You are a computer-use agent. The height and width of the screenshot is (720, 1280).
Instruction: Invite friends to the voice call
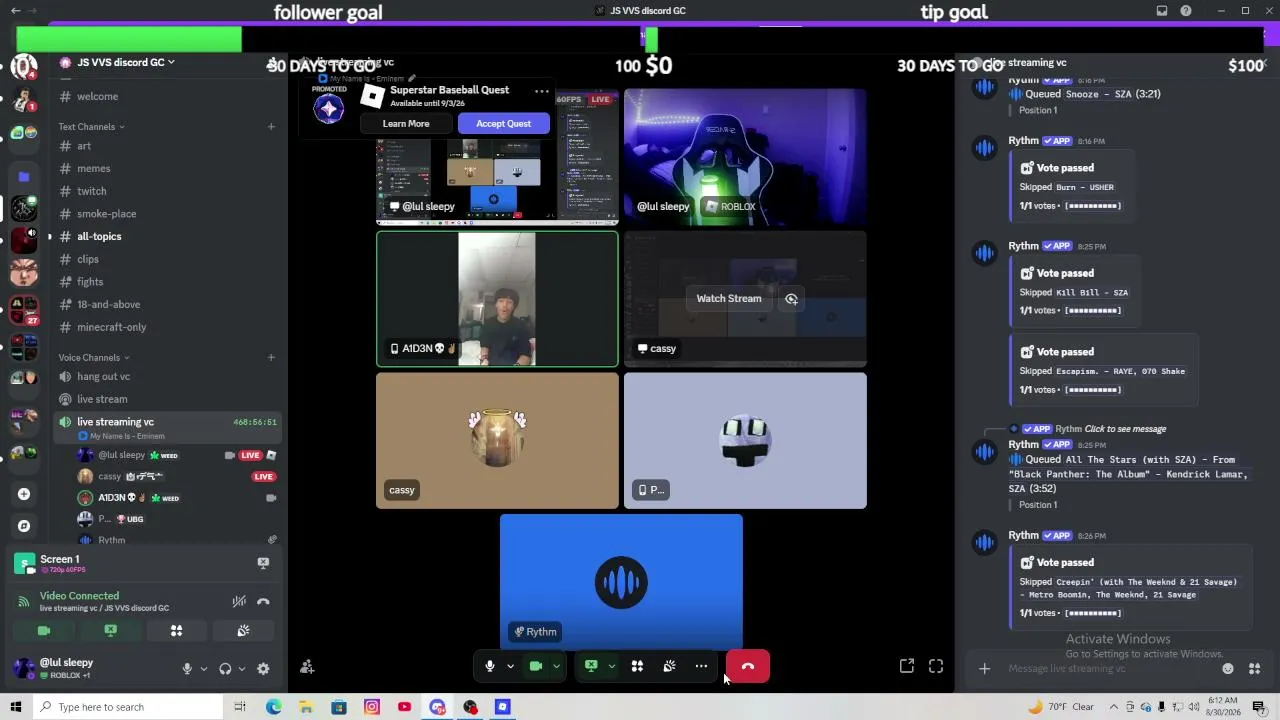tap(307, 667)
